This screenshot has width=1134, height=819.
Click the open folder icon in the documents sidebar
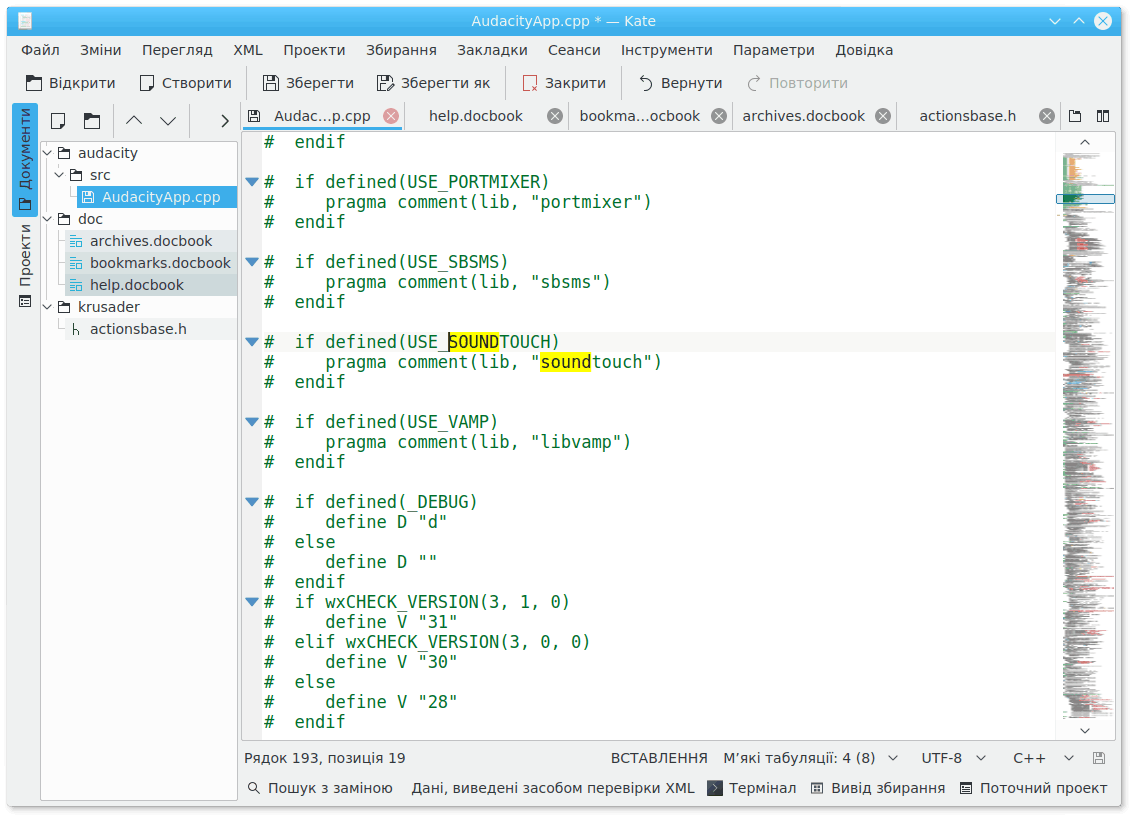pyautogui.click(x=92, y=121)
